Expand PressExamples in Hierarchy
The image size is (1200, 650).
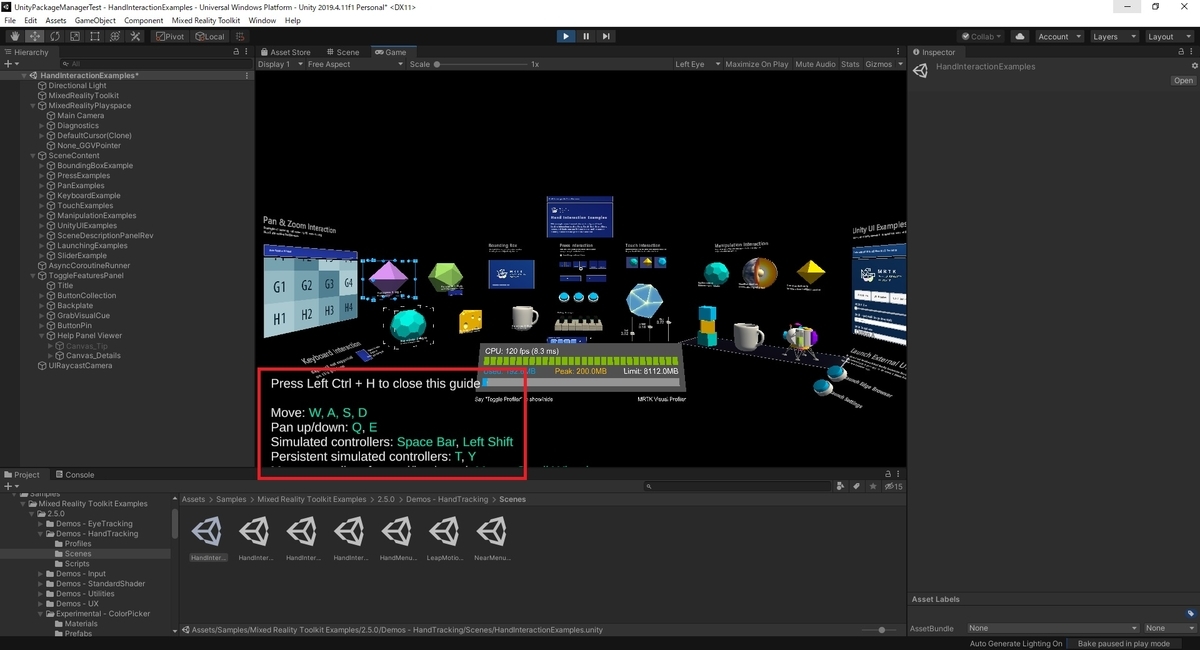pyautogui.click(x=41, y=176)
